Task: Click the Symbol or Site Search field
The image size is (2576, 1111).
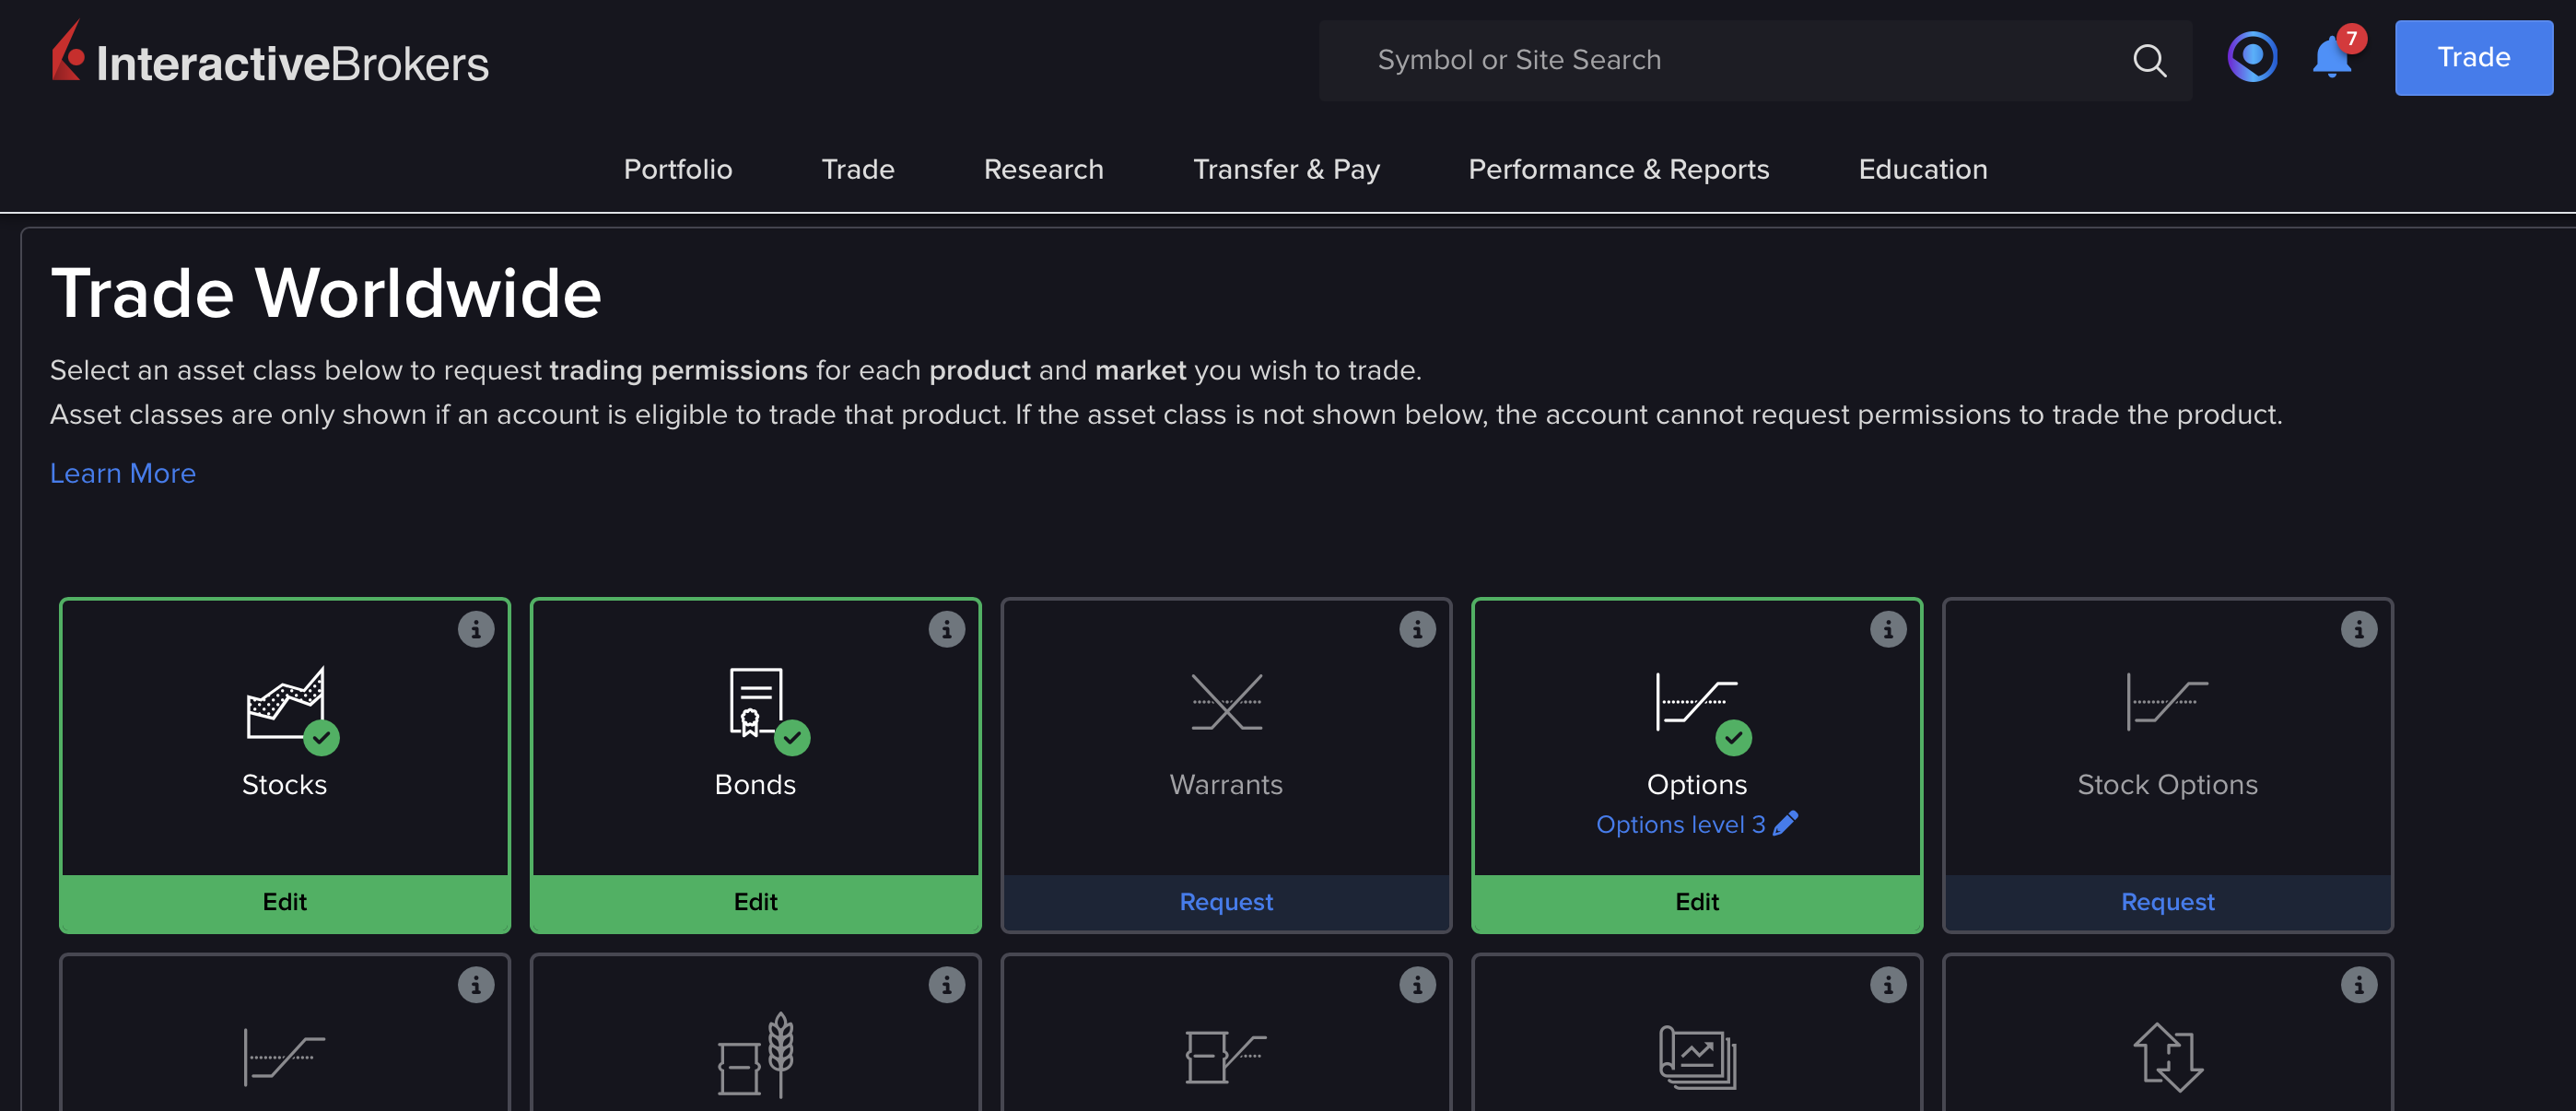Action: coord(1700,60)
